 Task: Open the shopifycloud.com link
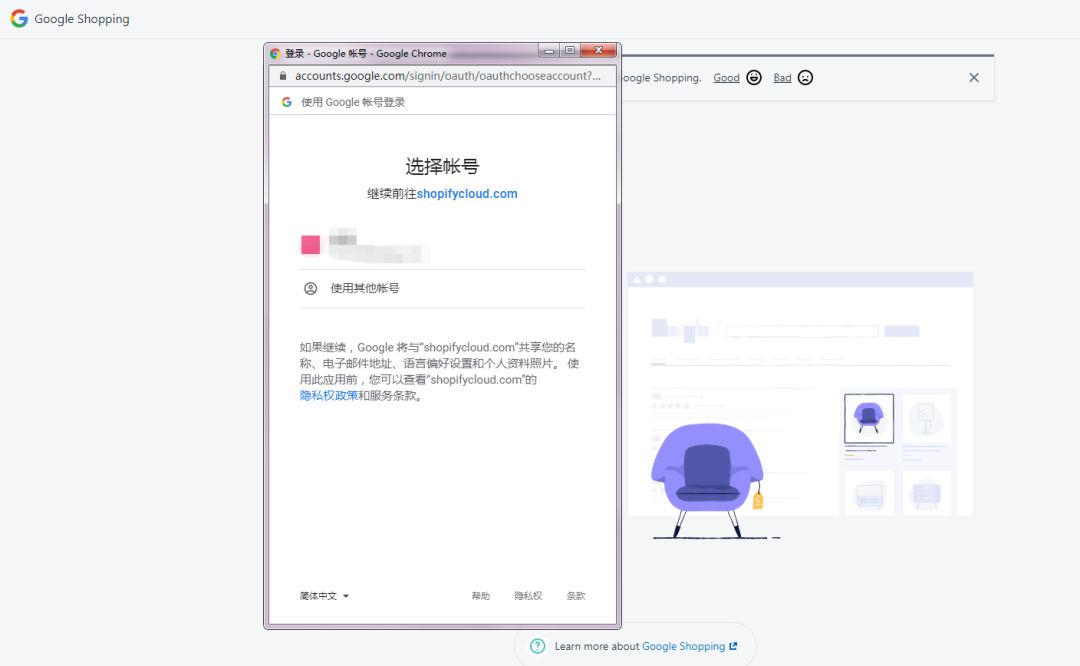[x=467, y=194]
